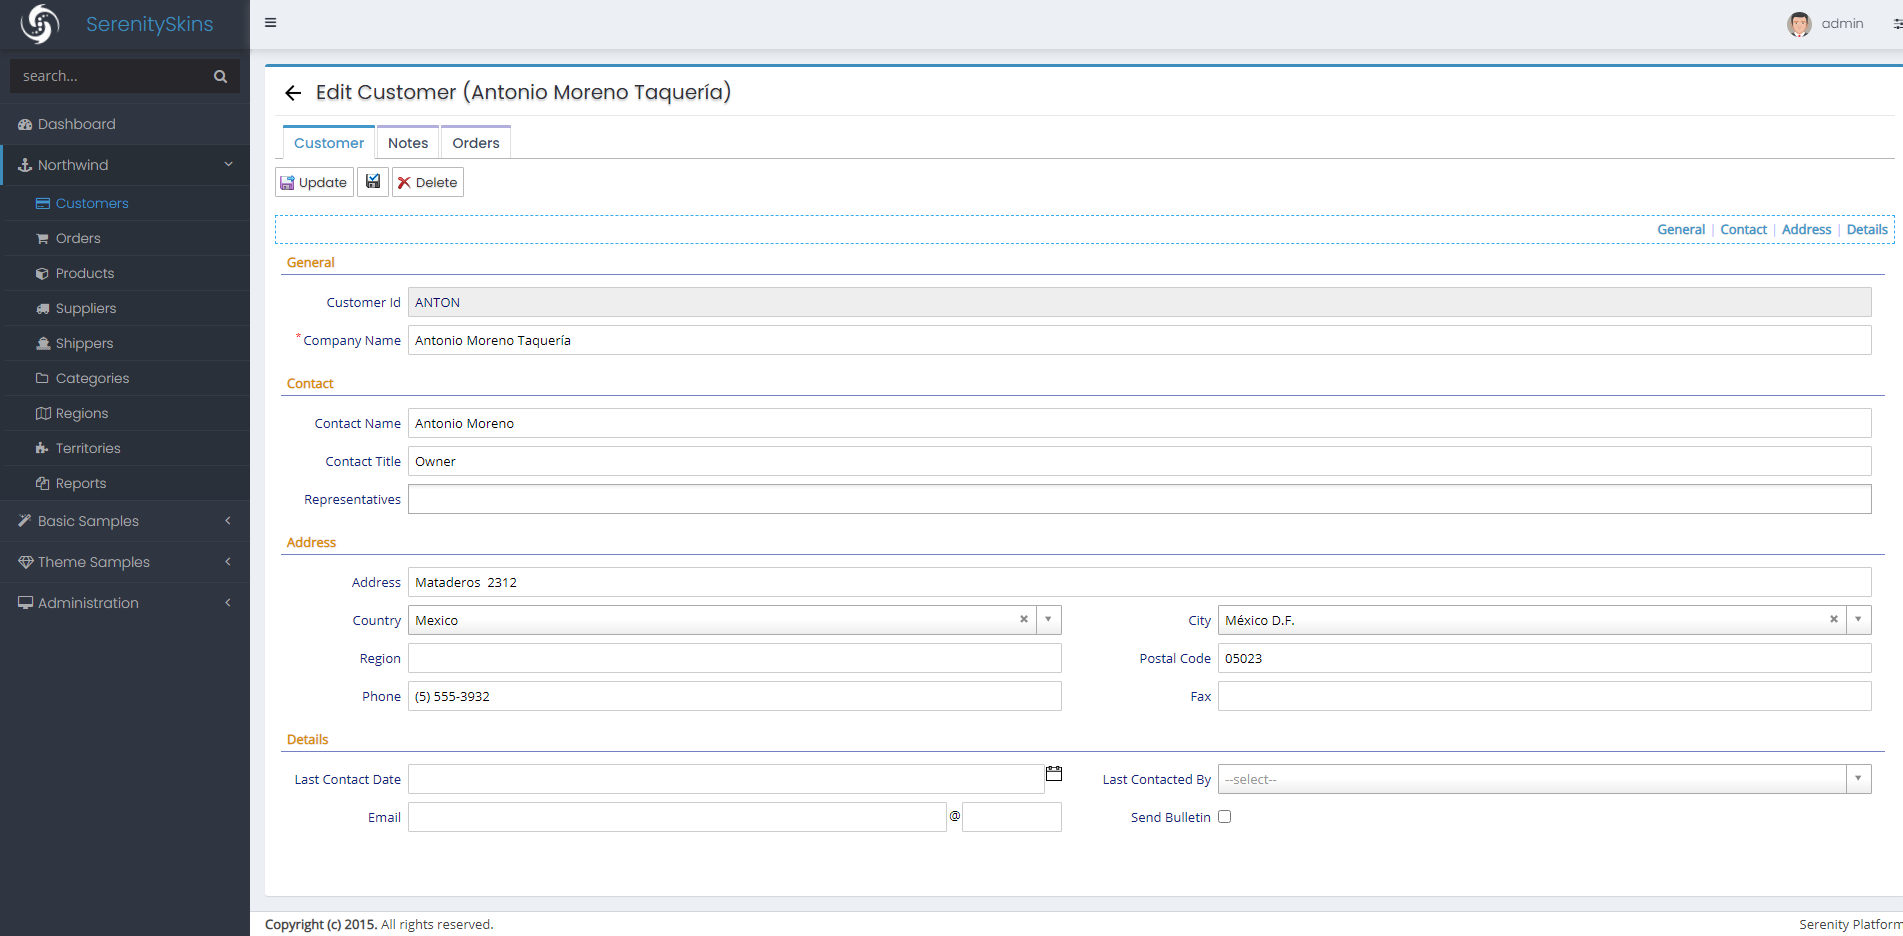This screenshot has height=936, width=1903.
Task: Click the apply changes floppy disk icon
Action: (373, 182)
